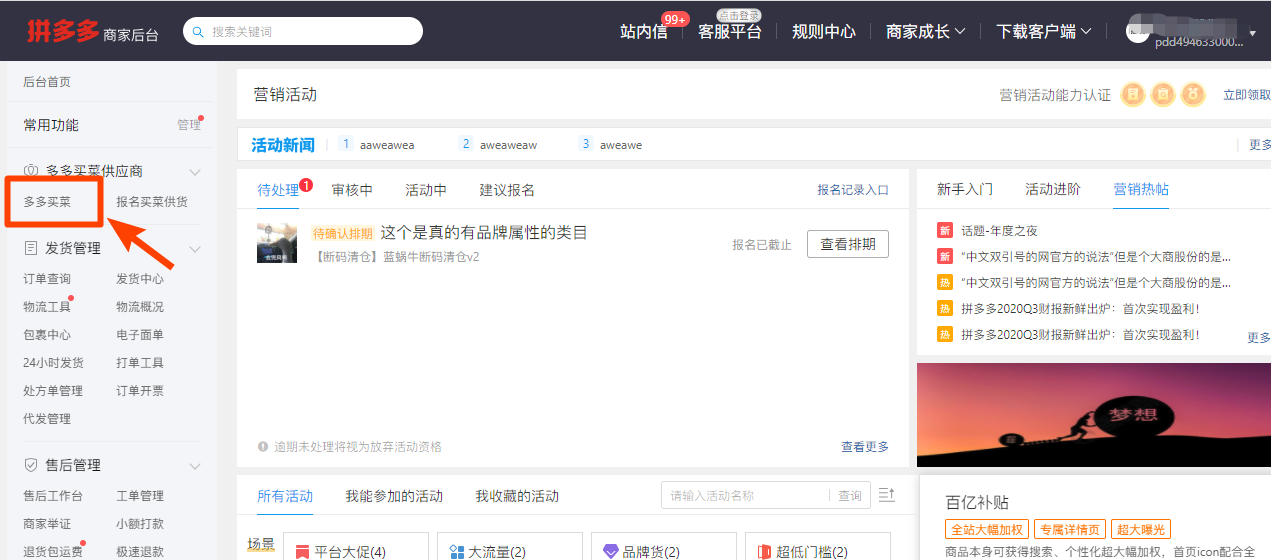Click the sort order icon
Screen dimensions: 1271x560
[886, 495]
